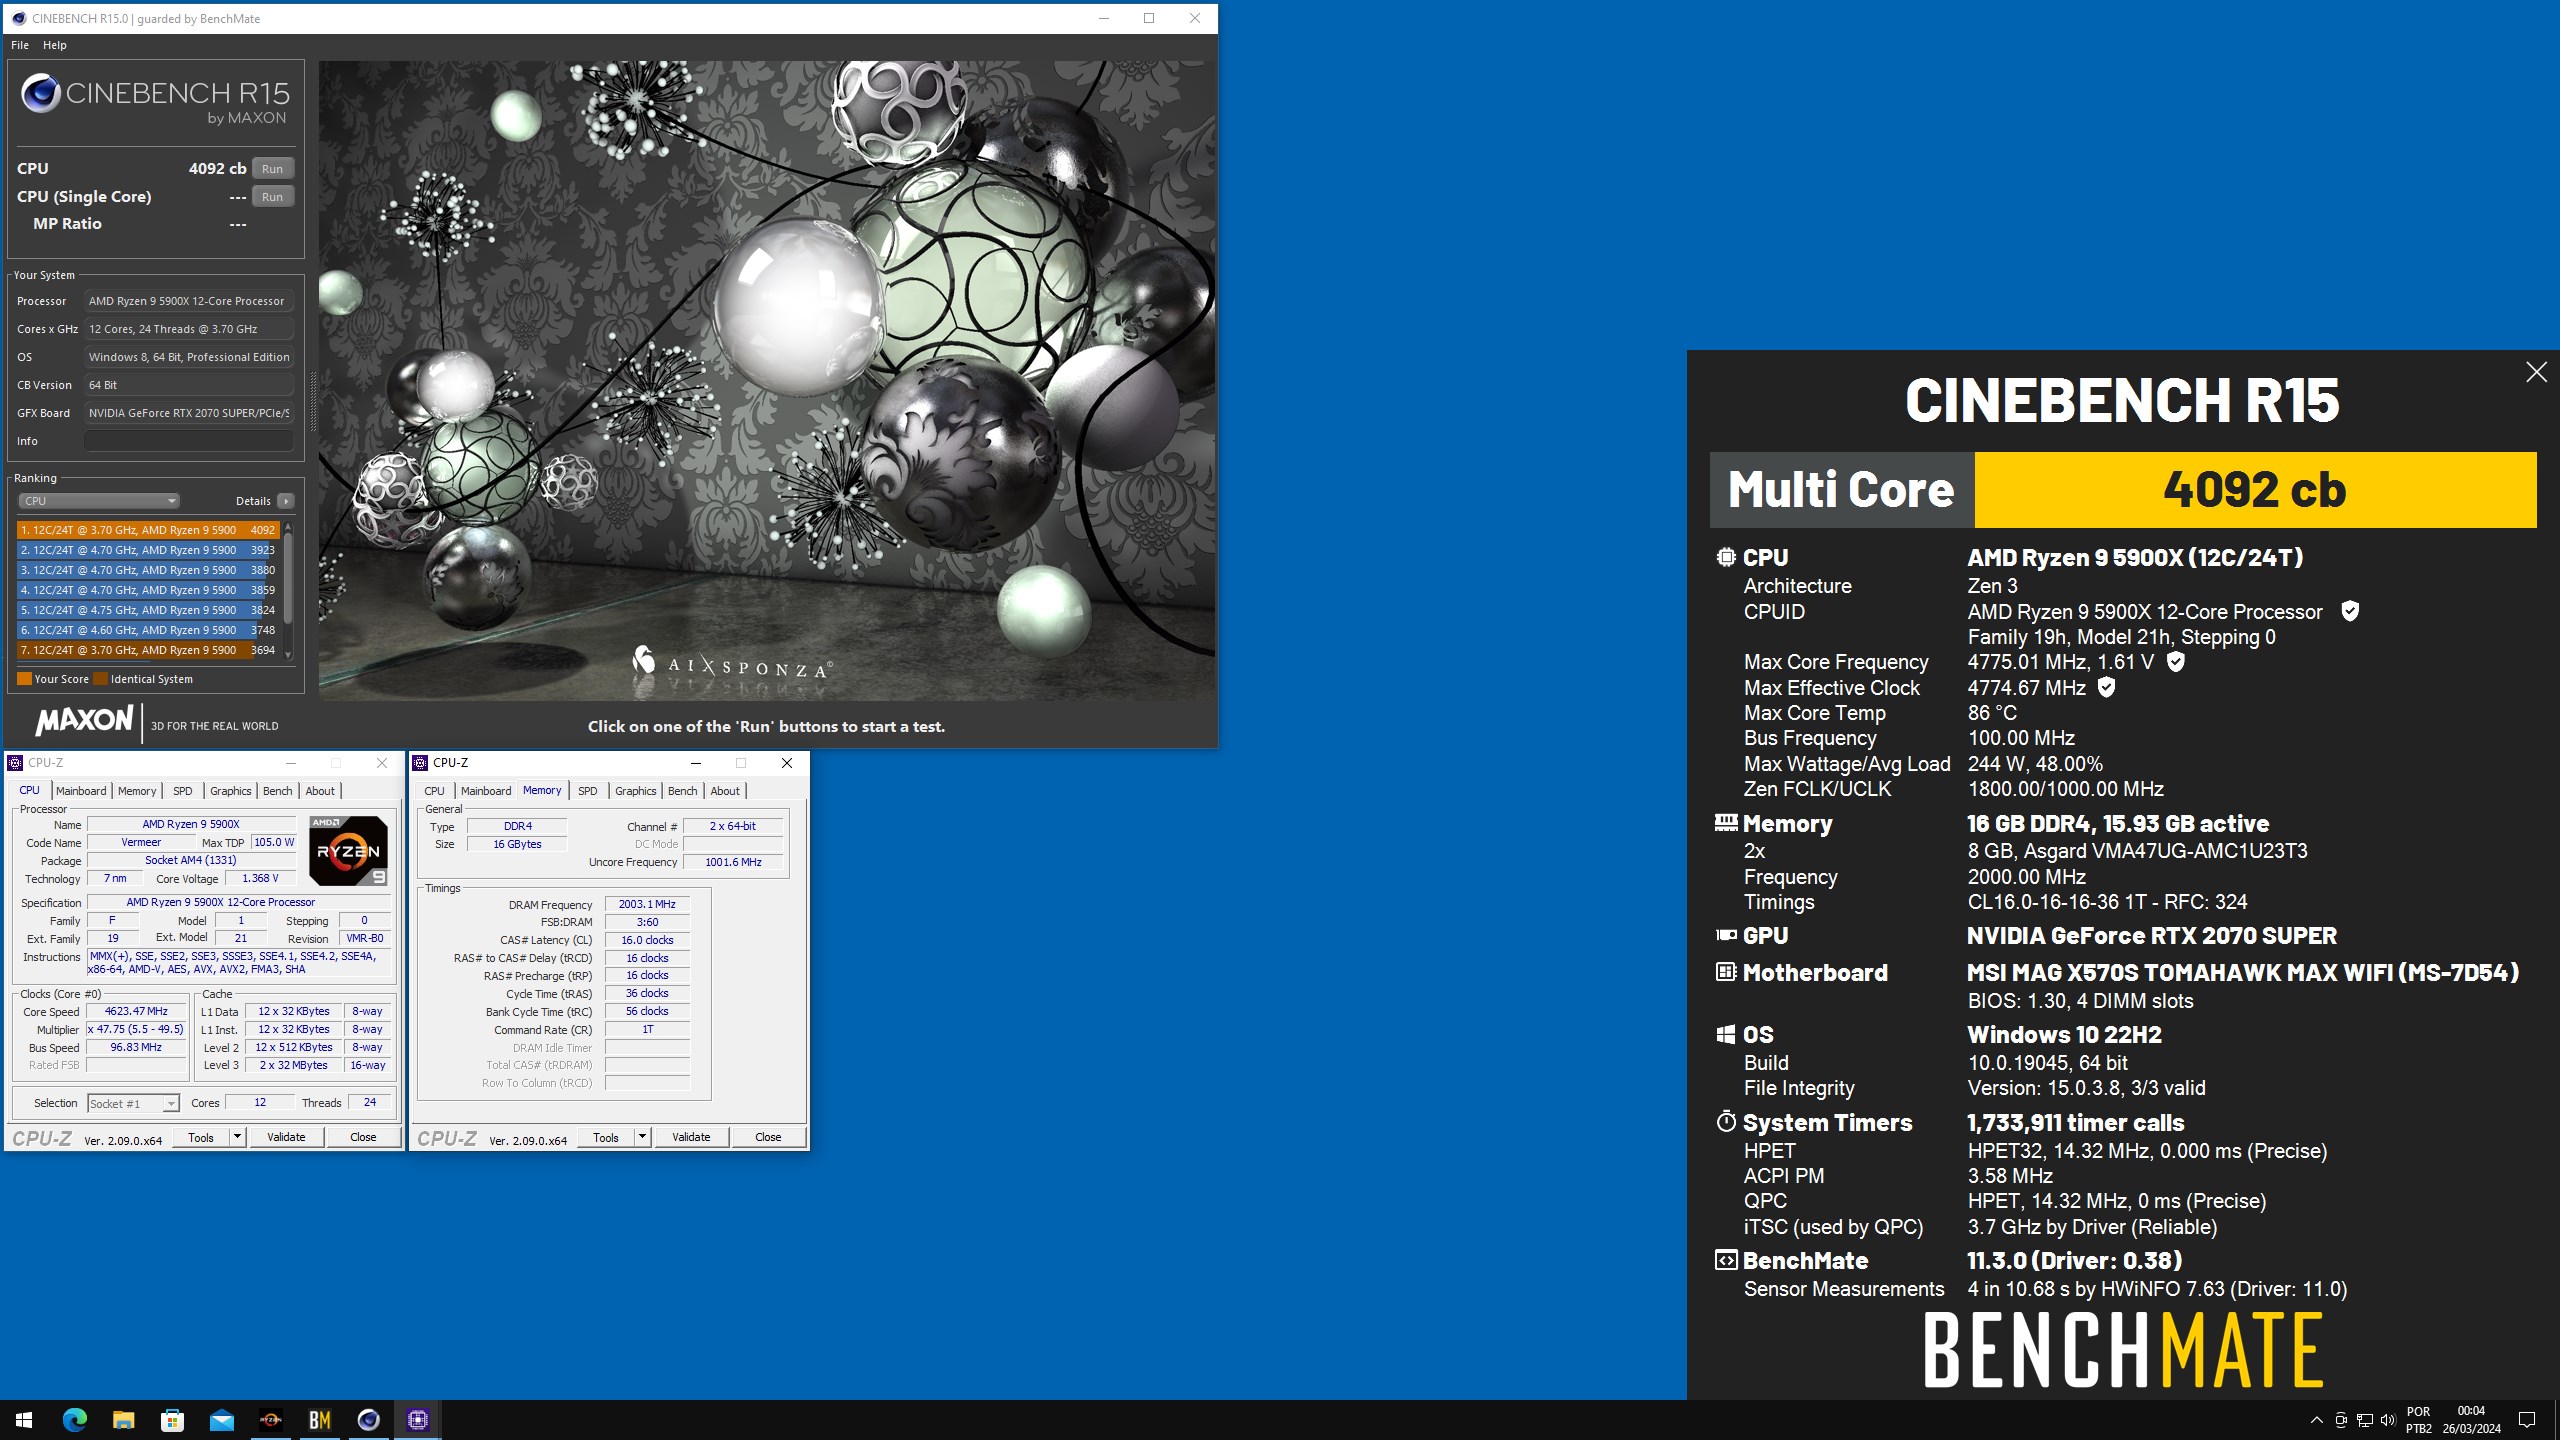Click the network icon in system tray
Image resolution: width=2560 pixels, height=1440 pixels.
2364,1420
